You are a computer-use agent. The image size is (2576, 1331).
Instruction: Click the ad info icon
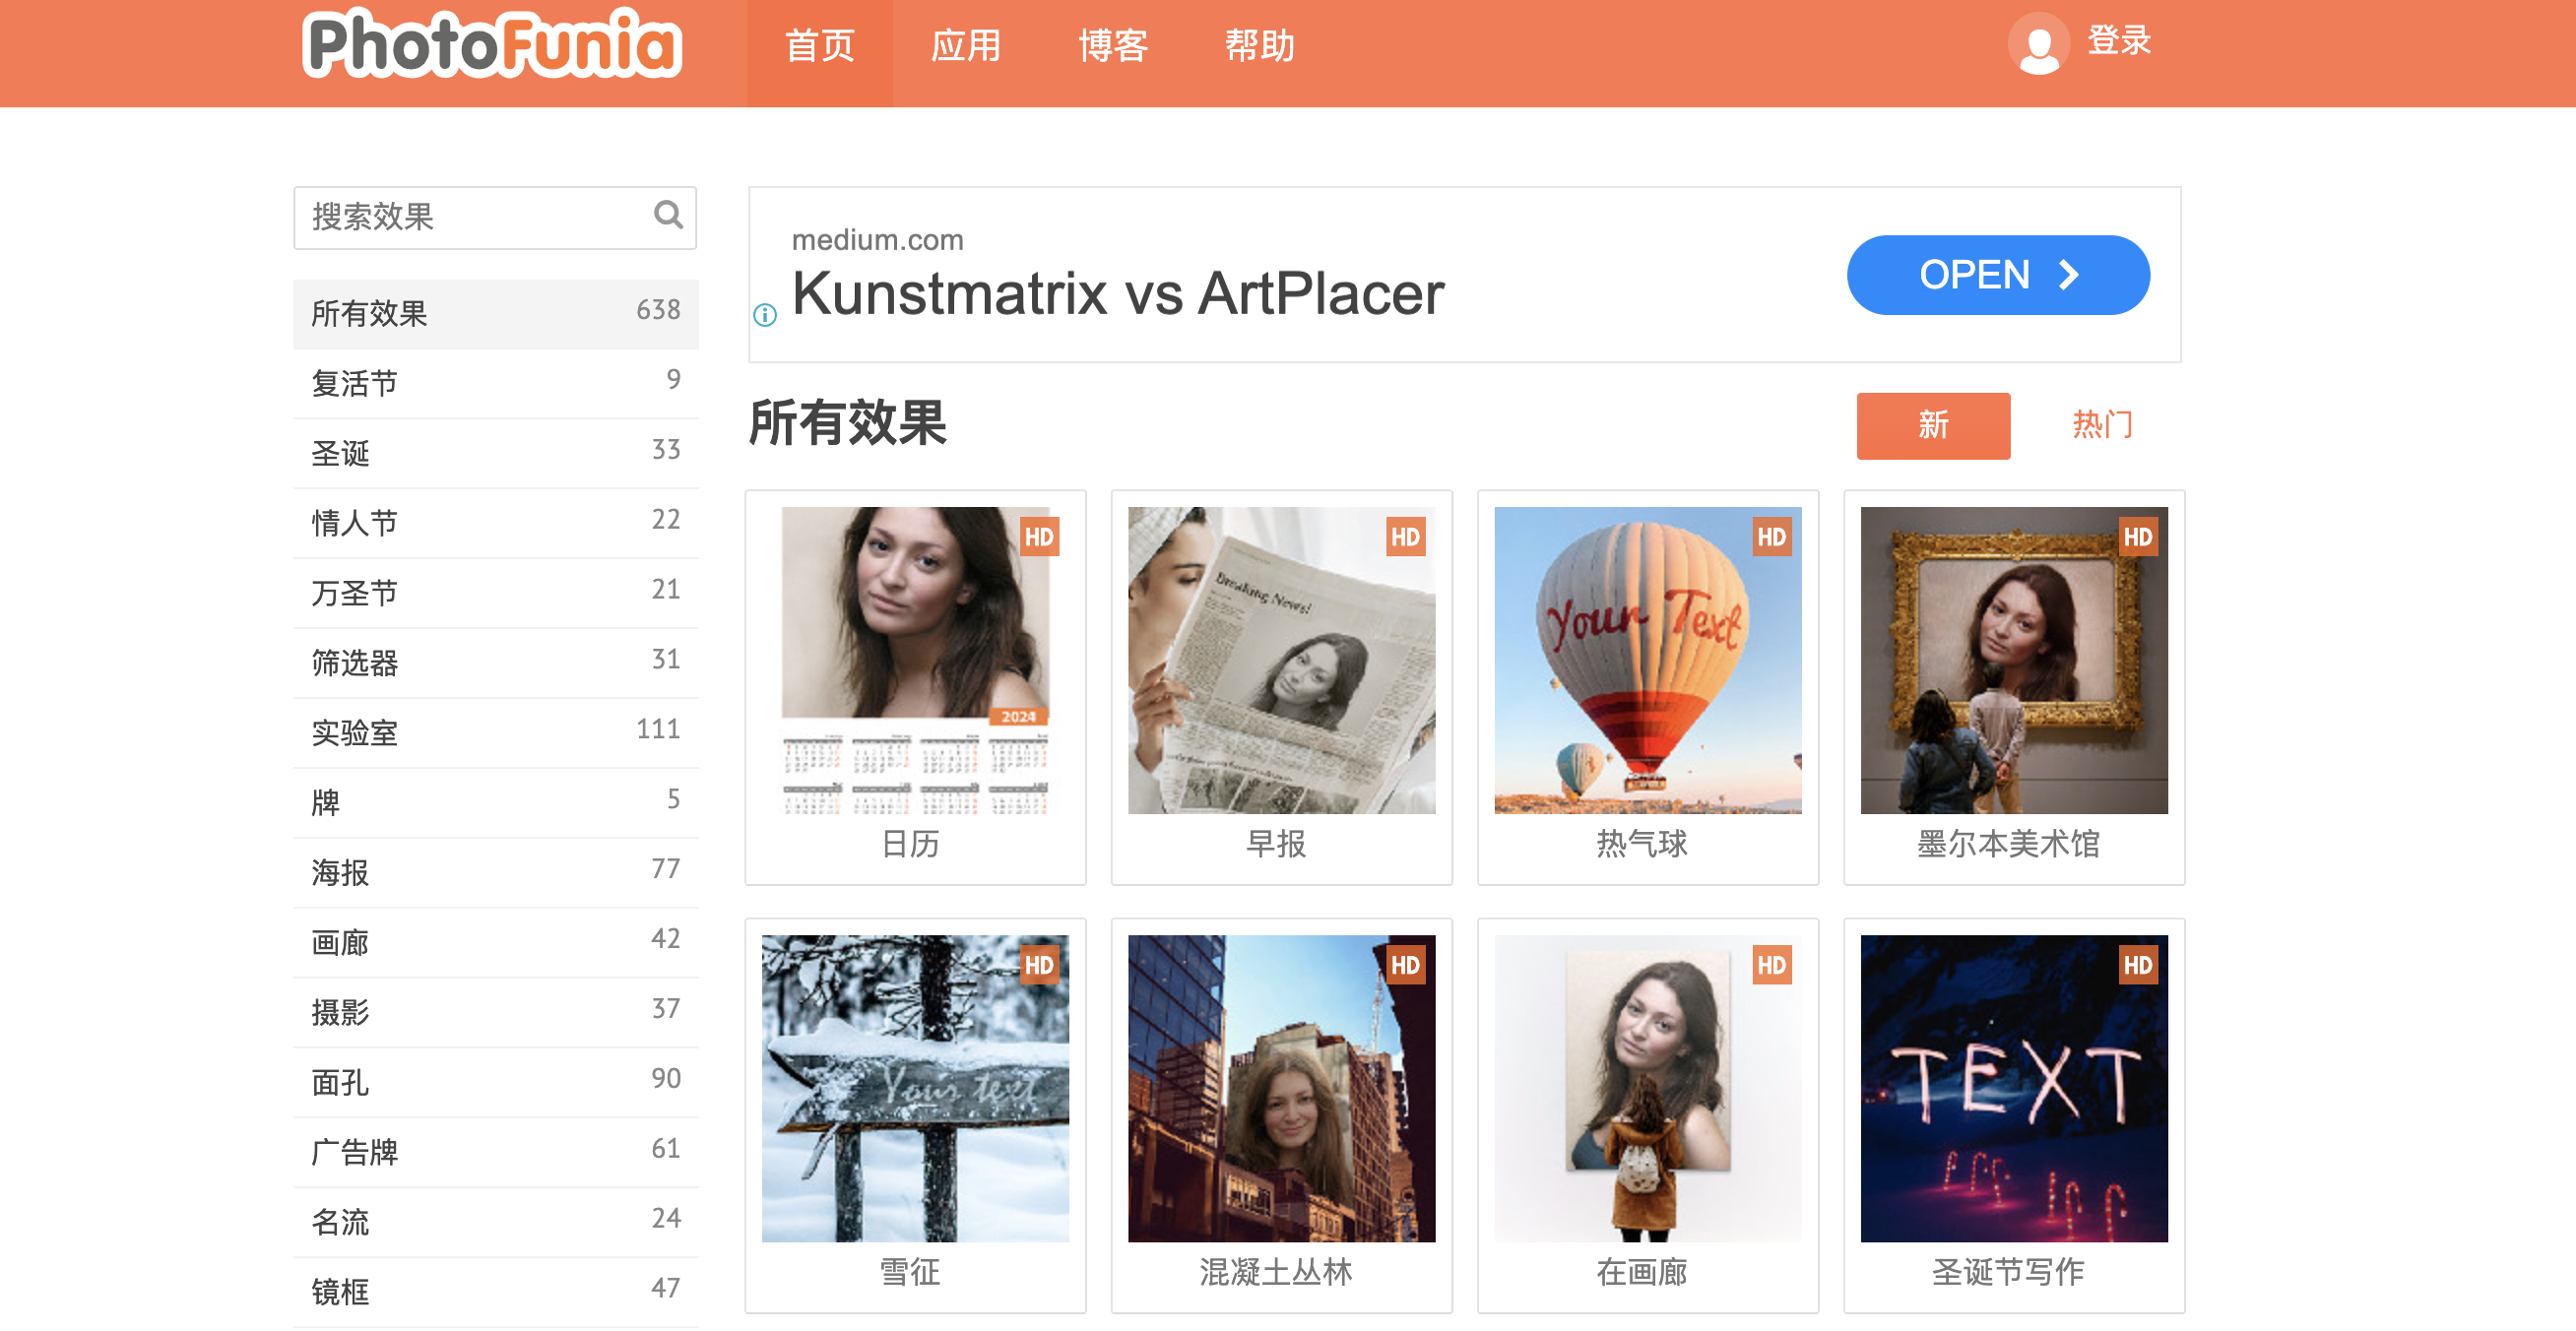point(765,316)
